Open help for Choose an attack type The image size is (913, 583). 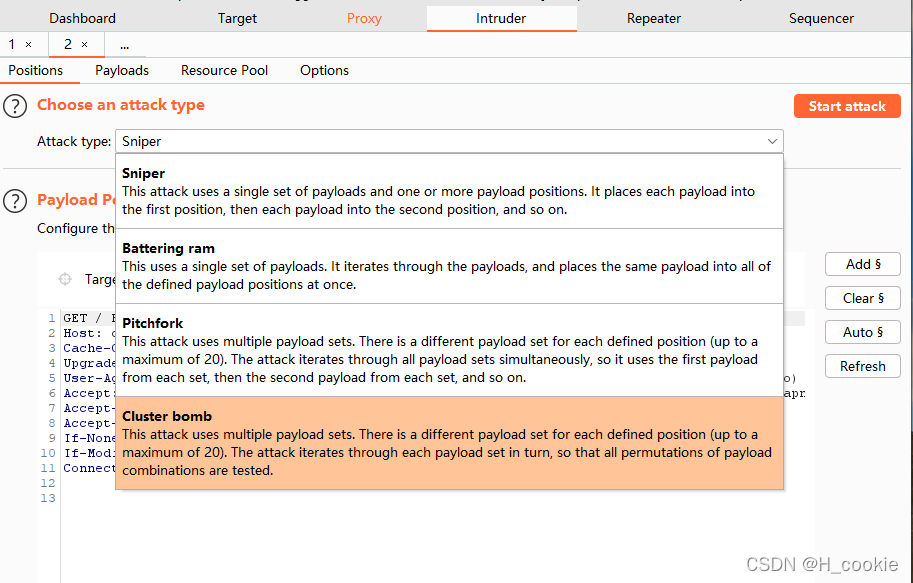point(15,107)
